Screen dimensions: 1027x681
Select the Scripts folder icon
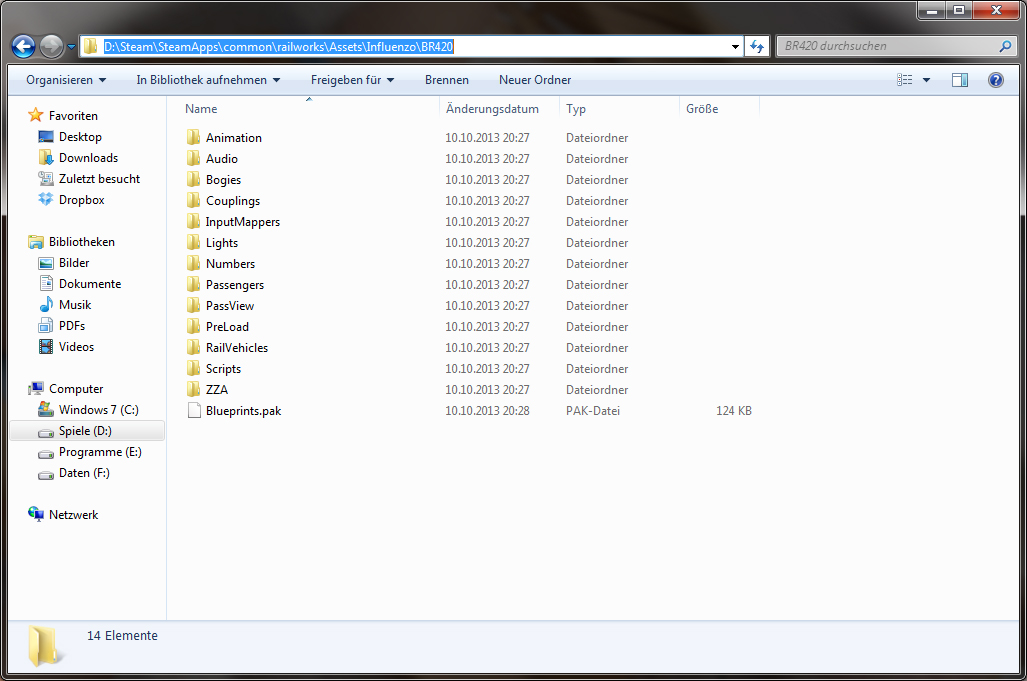coord(193,368)
